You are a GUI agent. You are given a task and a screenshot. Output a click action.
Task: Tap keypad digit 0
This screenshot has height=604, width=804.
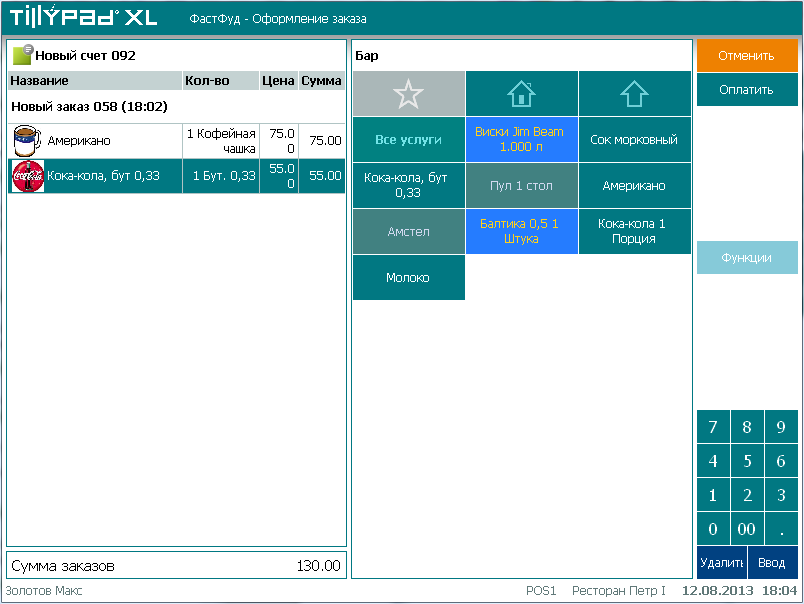tap(713, 529)
